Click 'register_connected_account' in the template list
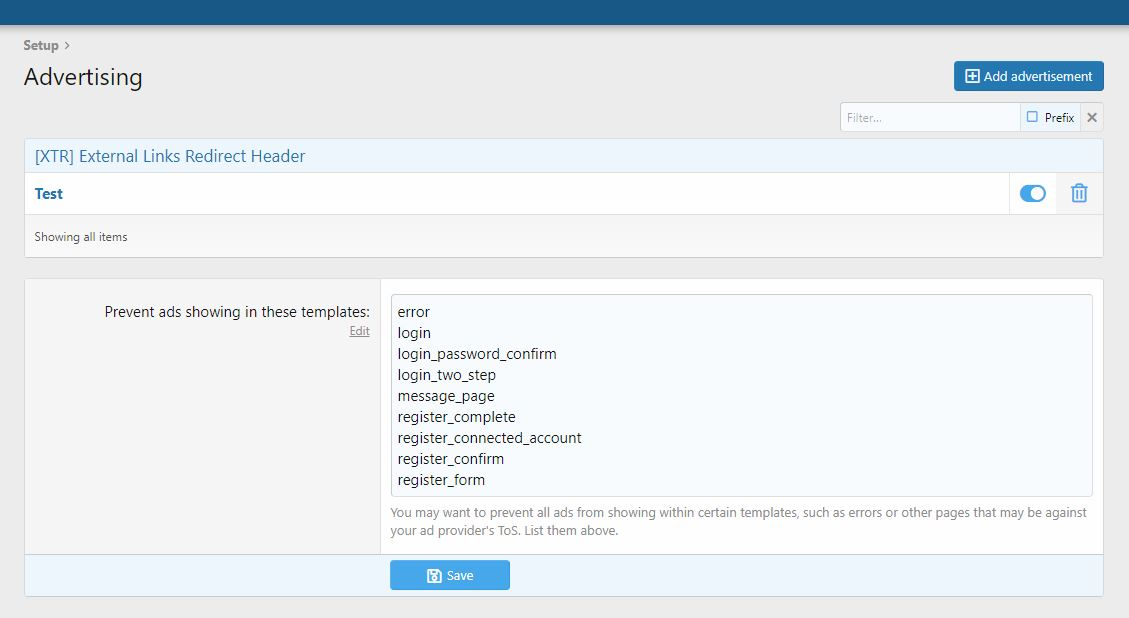 pyautogui.click(x=489, y=438)
